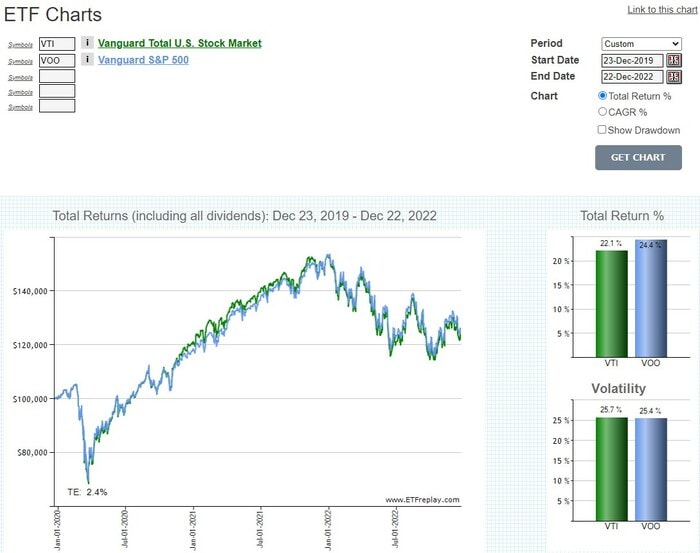This screenshot has width=700, height=553.
Task: Click the info icon next to VTI
Action: point(87,43)
